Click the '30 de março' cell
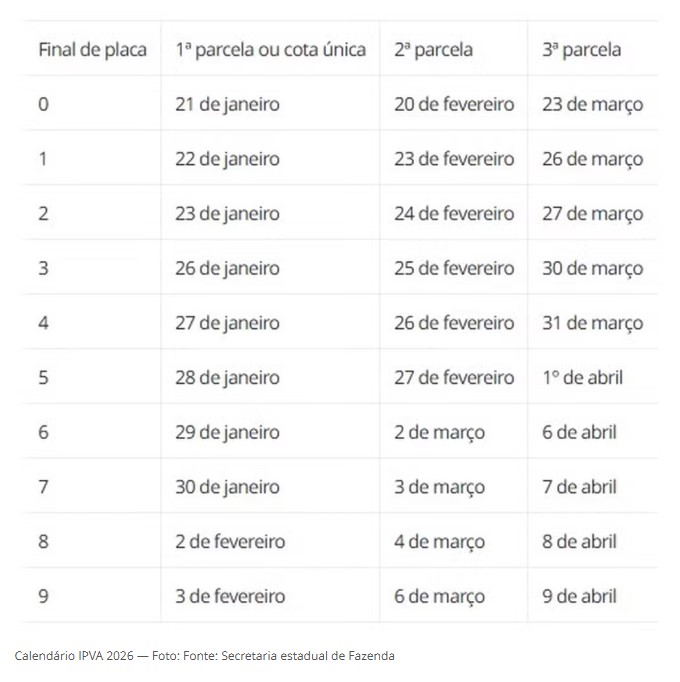This screenshot has width=680, height=682. point(592,268)
